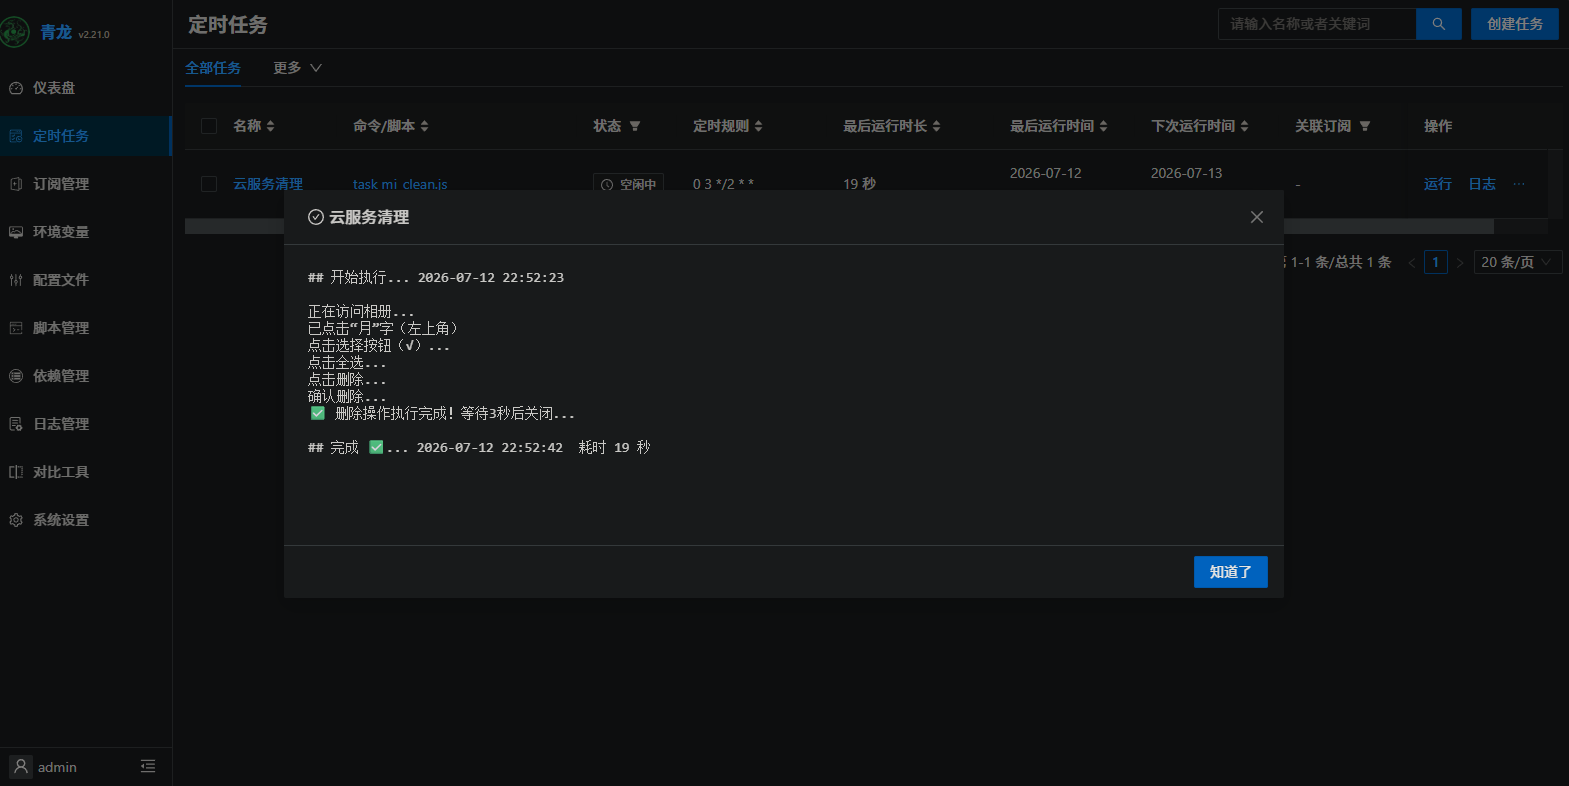Click the 创建任务 button

pyautogui.click(x=1514, y=24)
